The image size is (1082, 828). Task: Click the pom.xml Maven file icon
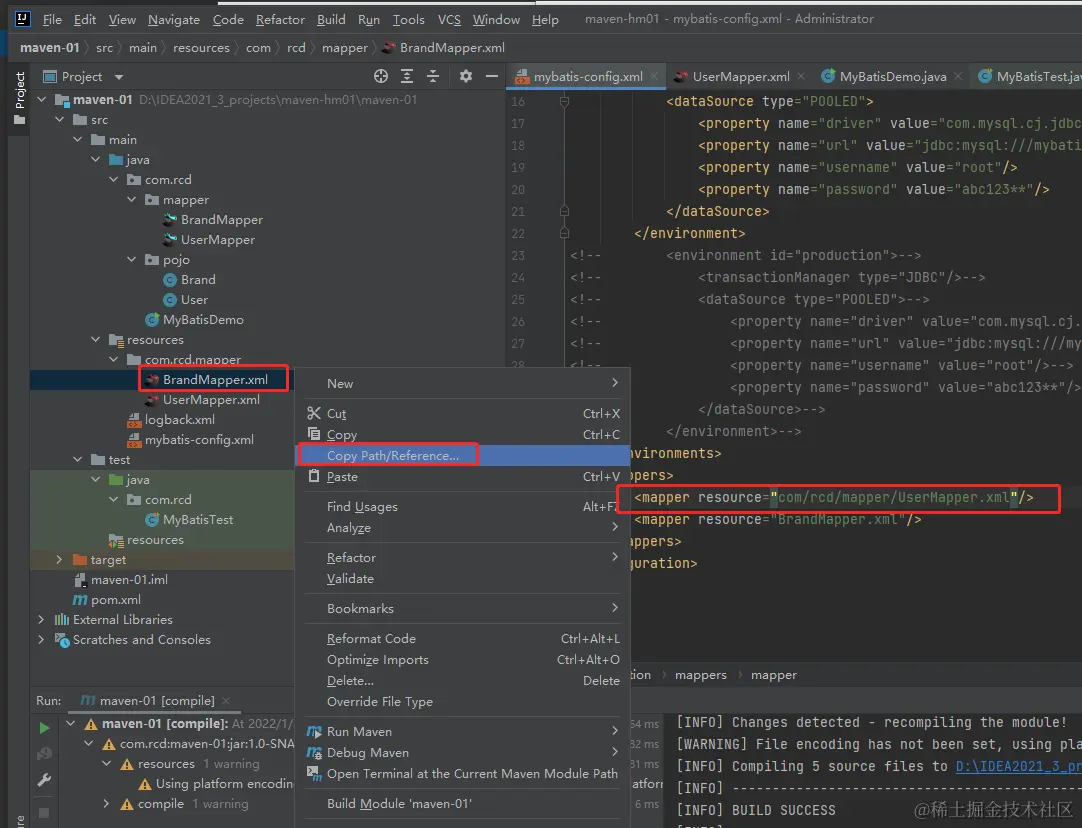[x=80, y=600]
